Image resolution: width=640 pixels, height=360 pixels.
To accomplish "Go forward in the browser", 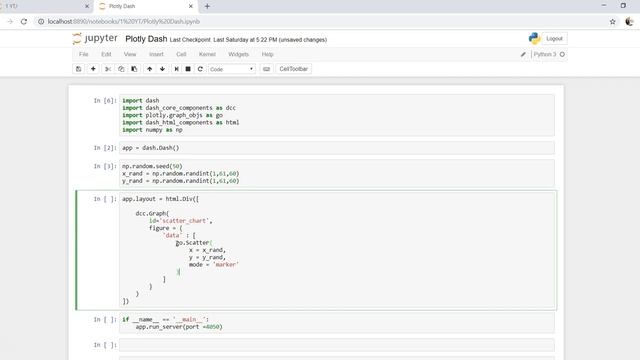I will (x=10, y=22).
